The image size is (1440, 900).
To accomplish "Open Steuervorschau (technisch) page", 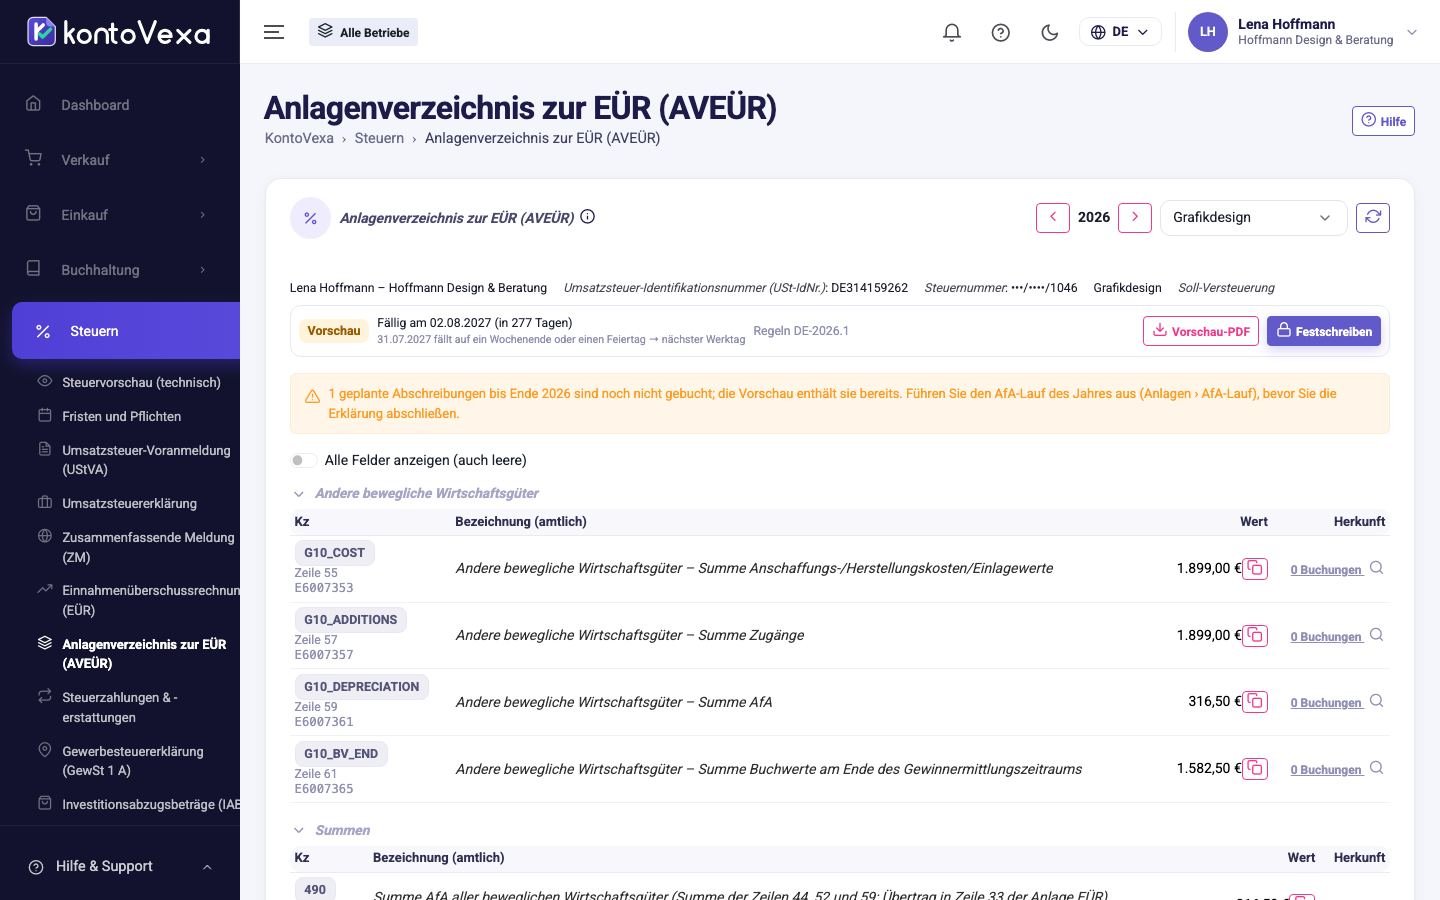I will coord(141,382).
